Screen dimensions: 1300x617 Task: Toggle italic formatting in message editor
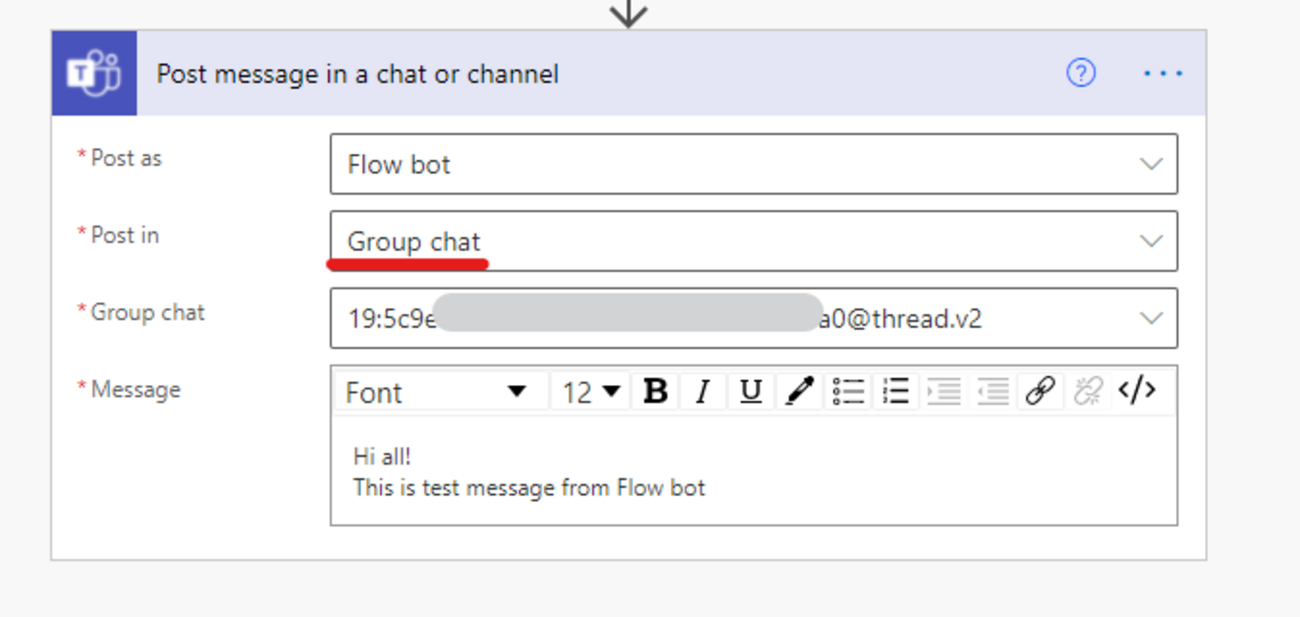(703, 392)
